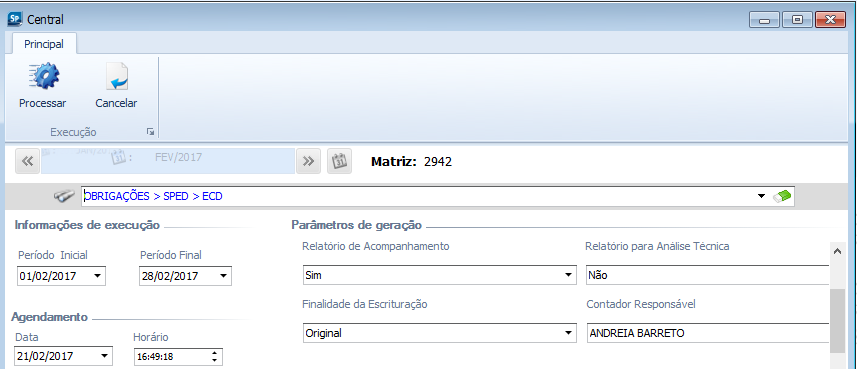Open the Período Final date dropdown

[x=223, y=276]
